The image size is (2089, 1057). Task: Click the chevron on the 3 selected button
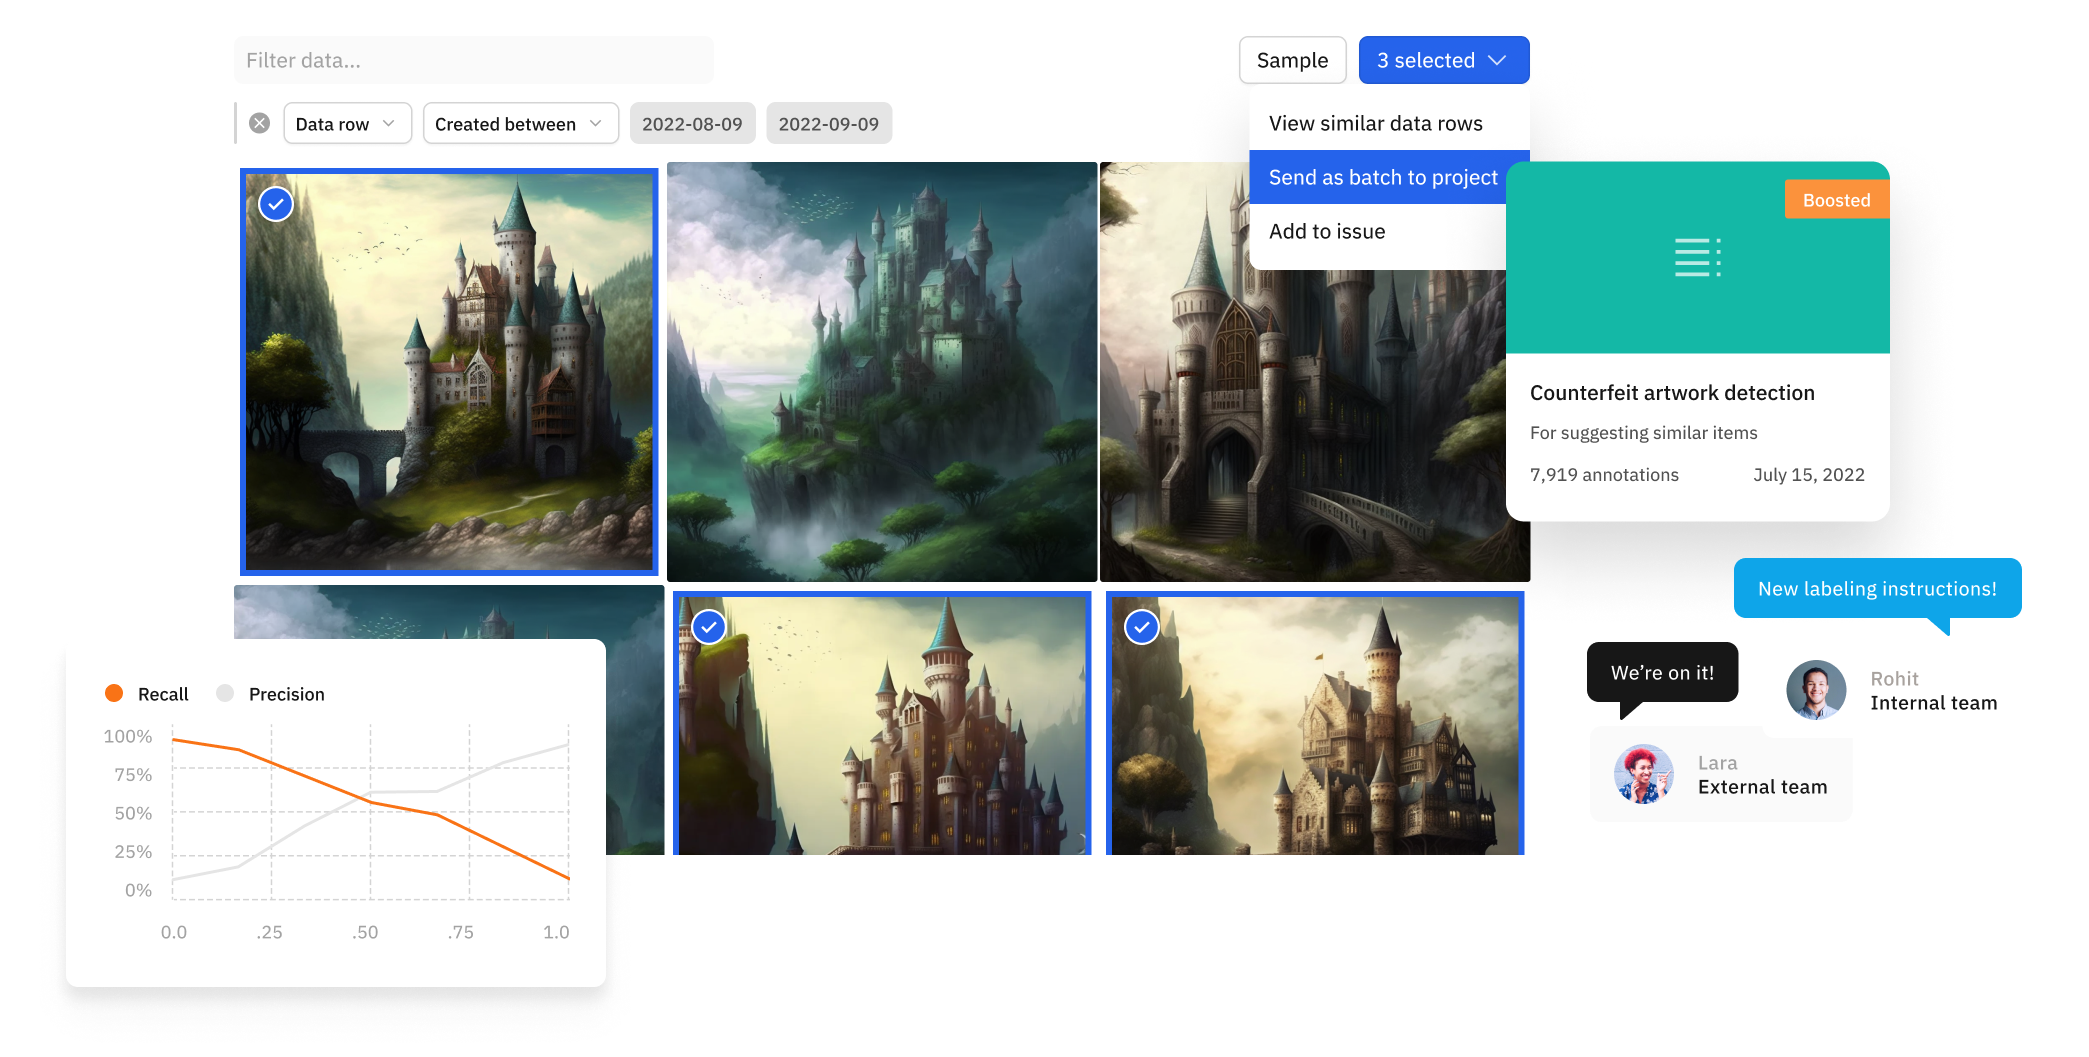1497,60
